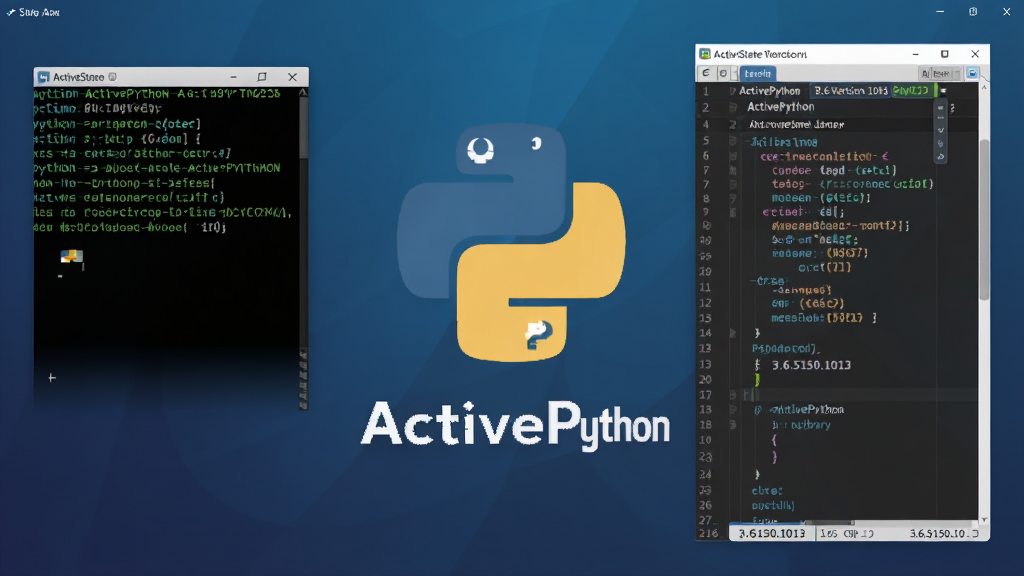Click the green badge on the ActivePython line 1
Image resolution: width=1024 pixels, height=576 pixels.
(x=912, y=90)
